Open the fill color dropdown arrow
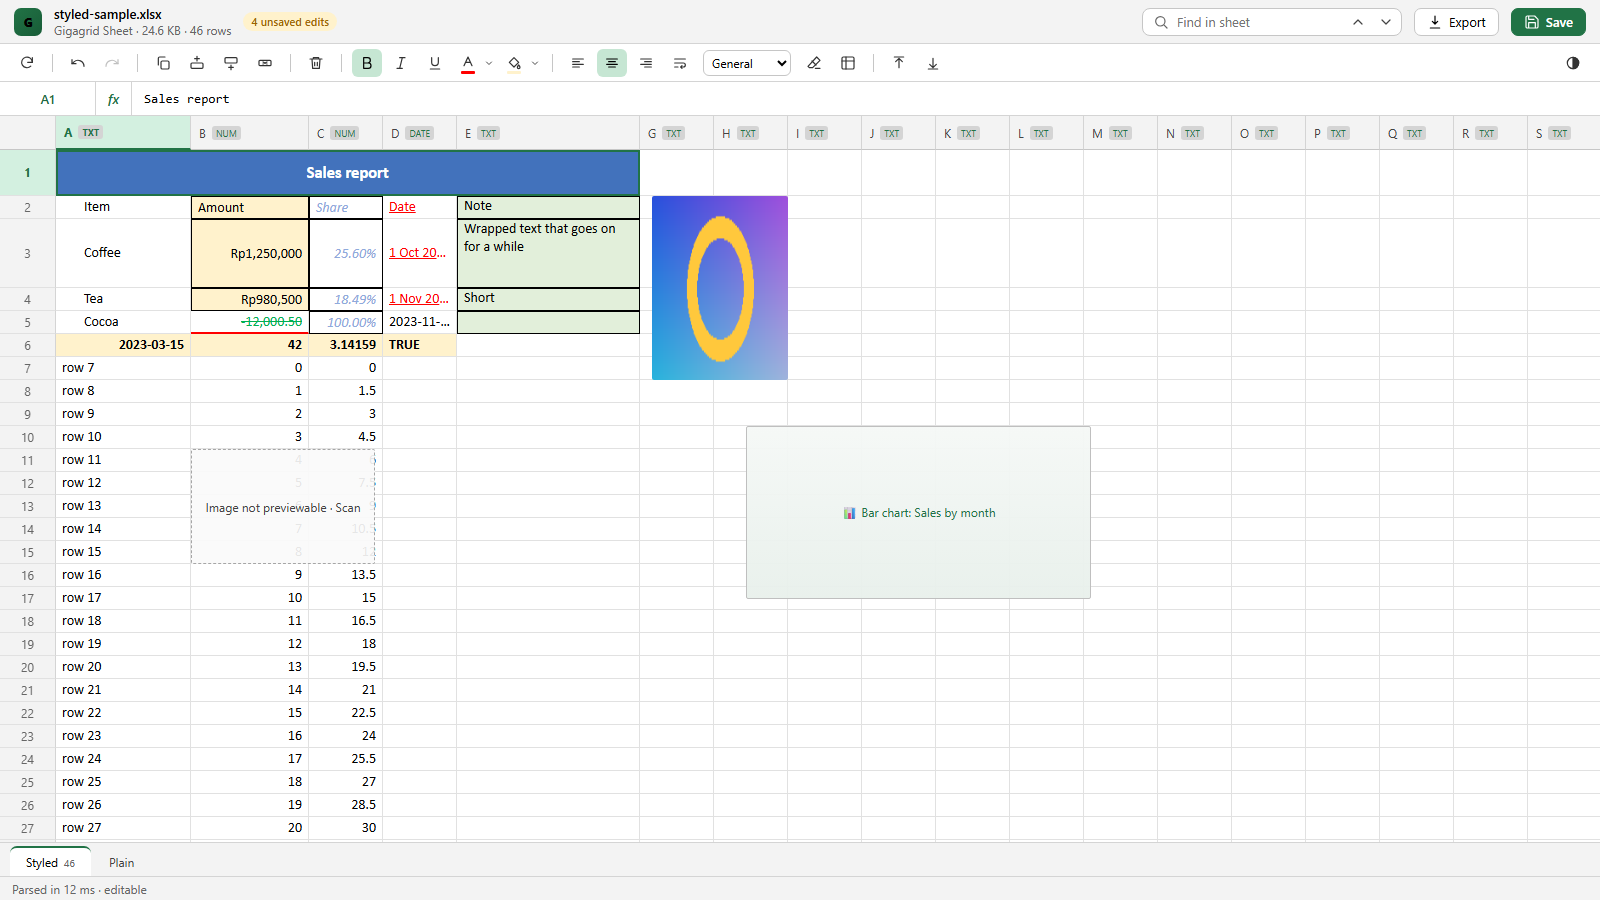 535,63
